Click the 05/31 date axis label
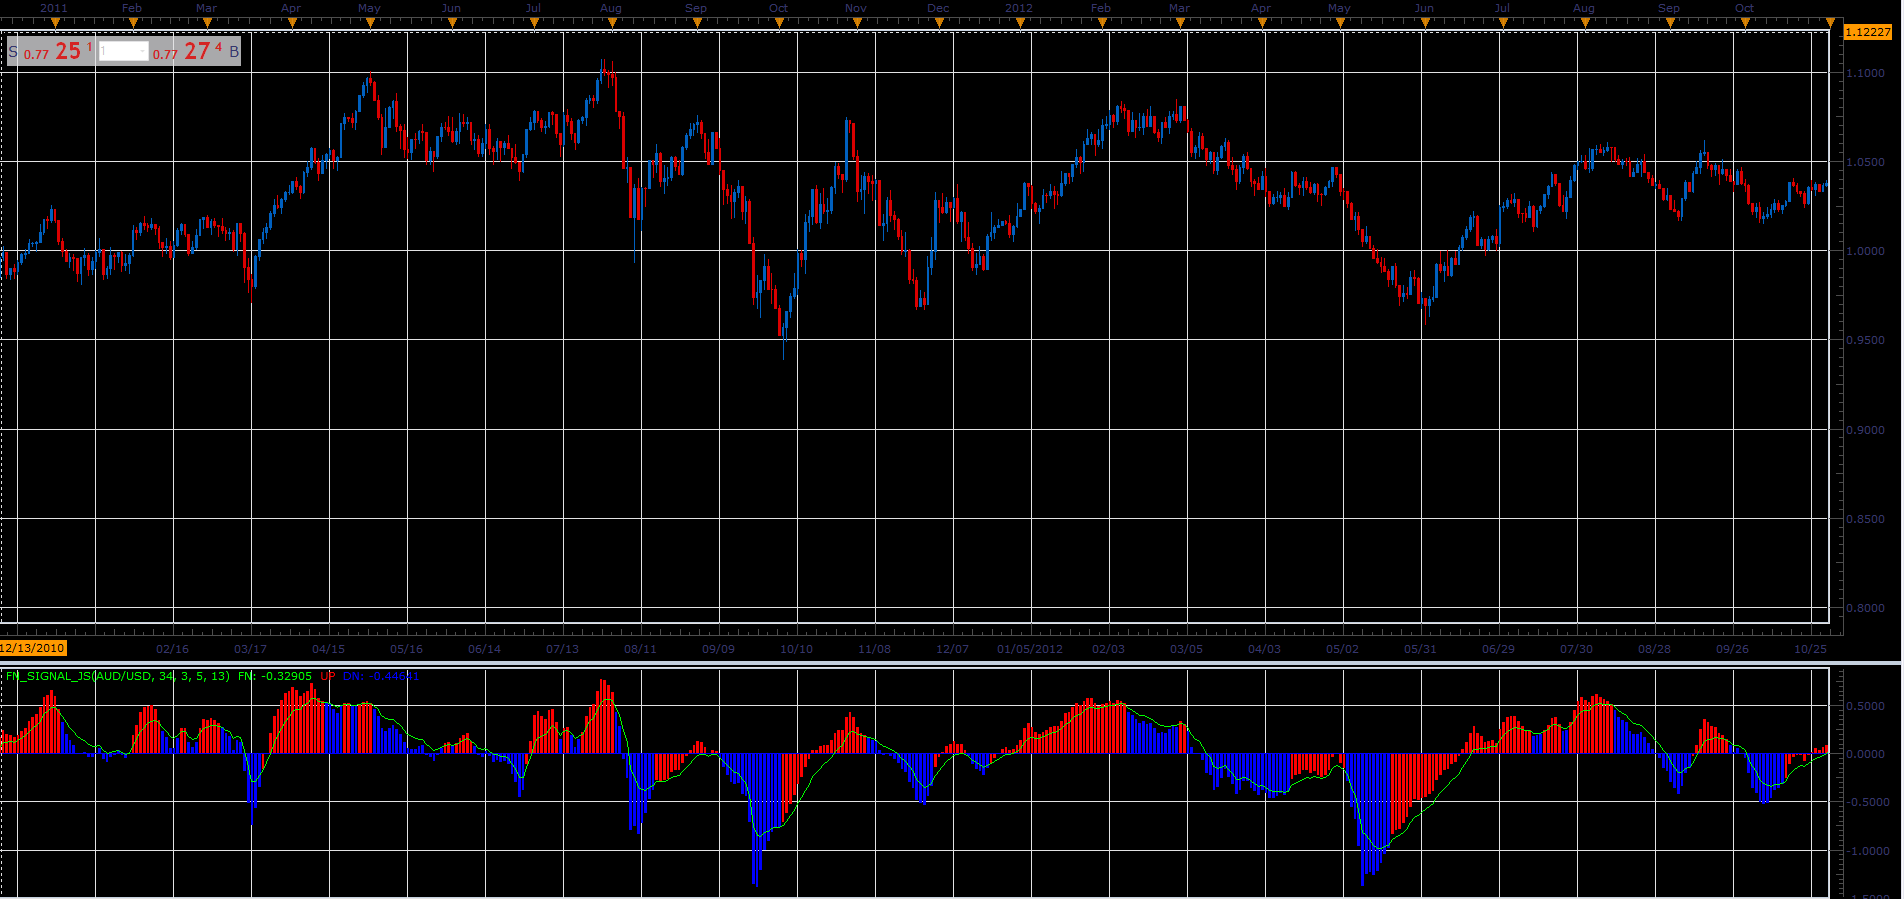Viewport: 1904px width, 899px height. coord(1420,649)
